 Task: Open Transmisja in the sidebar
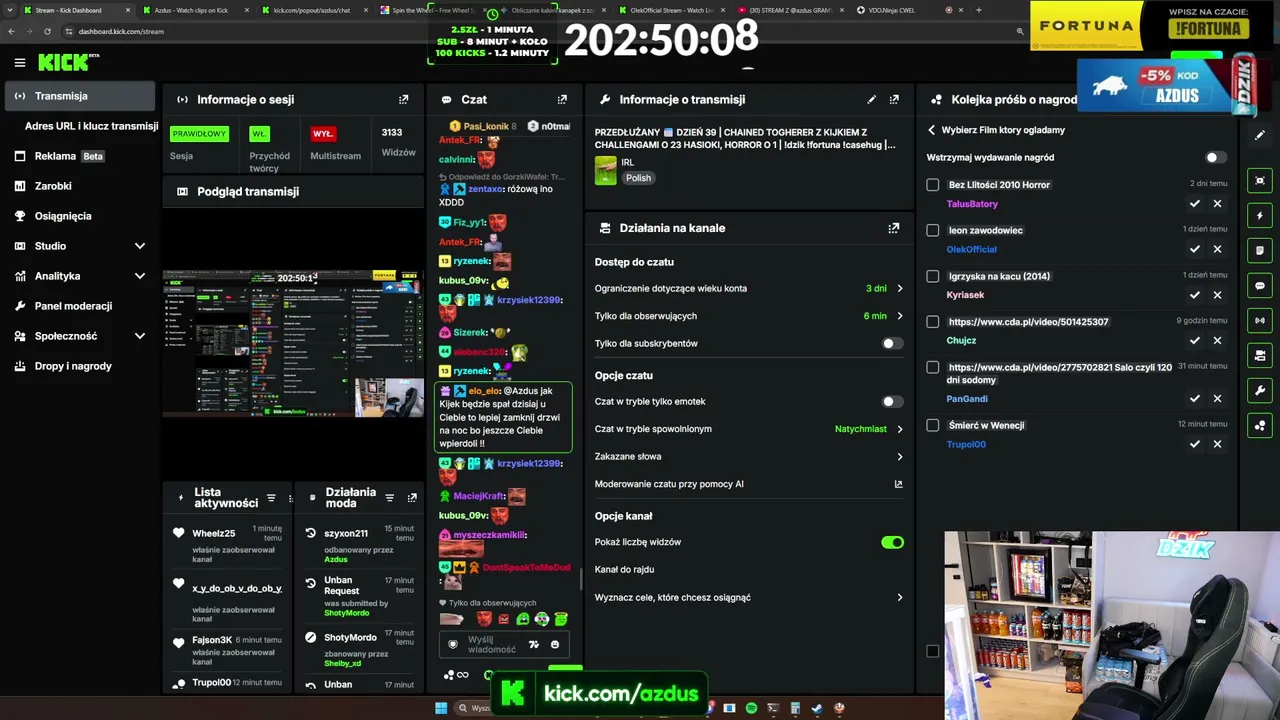[80, 96]
